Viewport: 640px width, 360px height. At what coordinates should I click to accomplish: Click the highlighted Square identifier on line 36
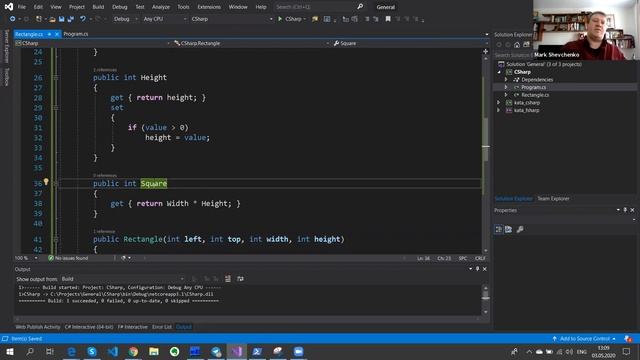tap(154, 184)
